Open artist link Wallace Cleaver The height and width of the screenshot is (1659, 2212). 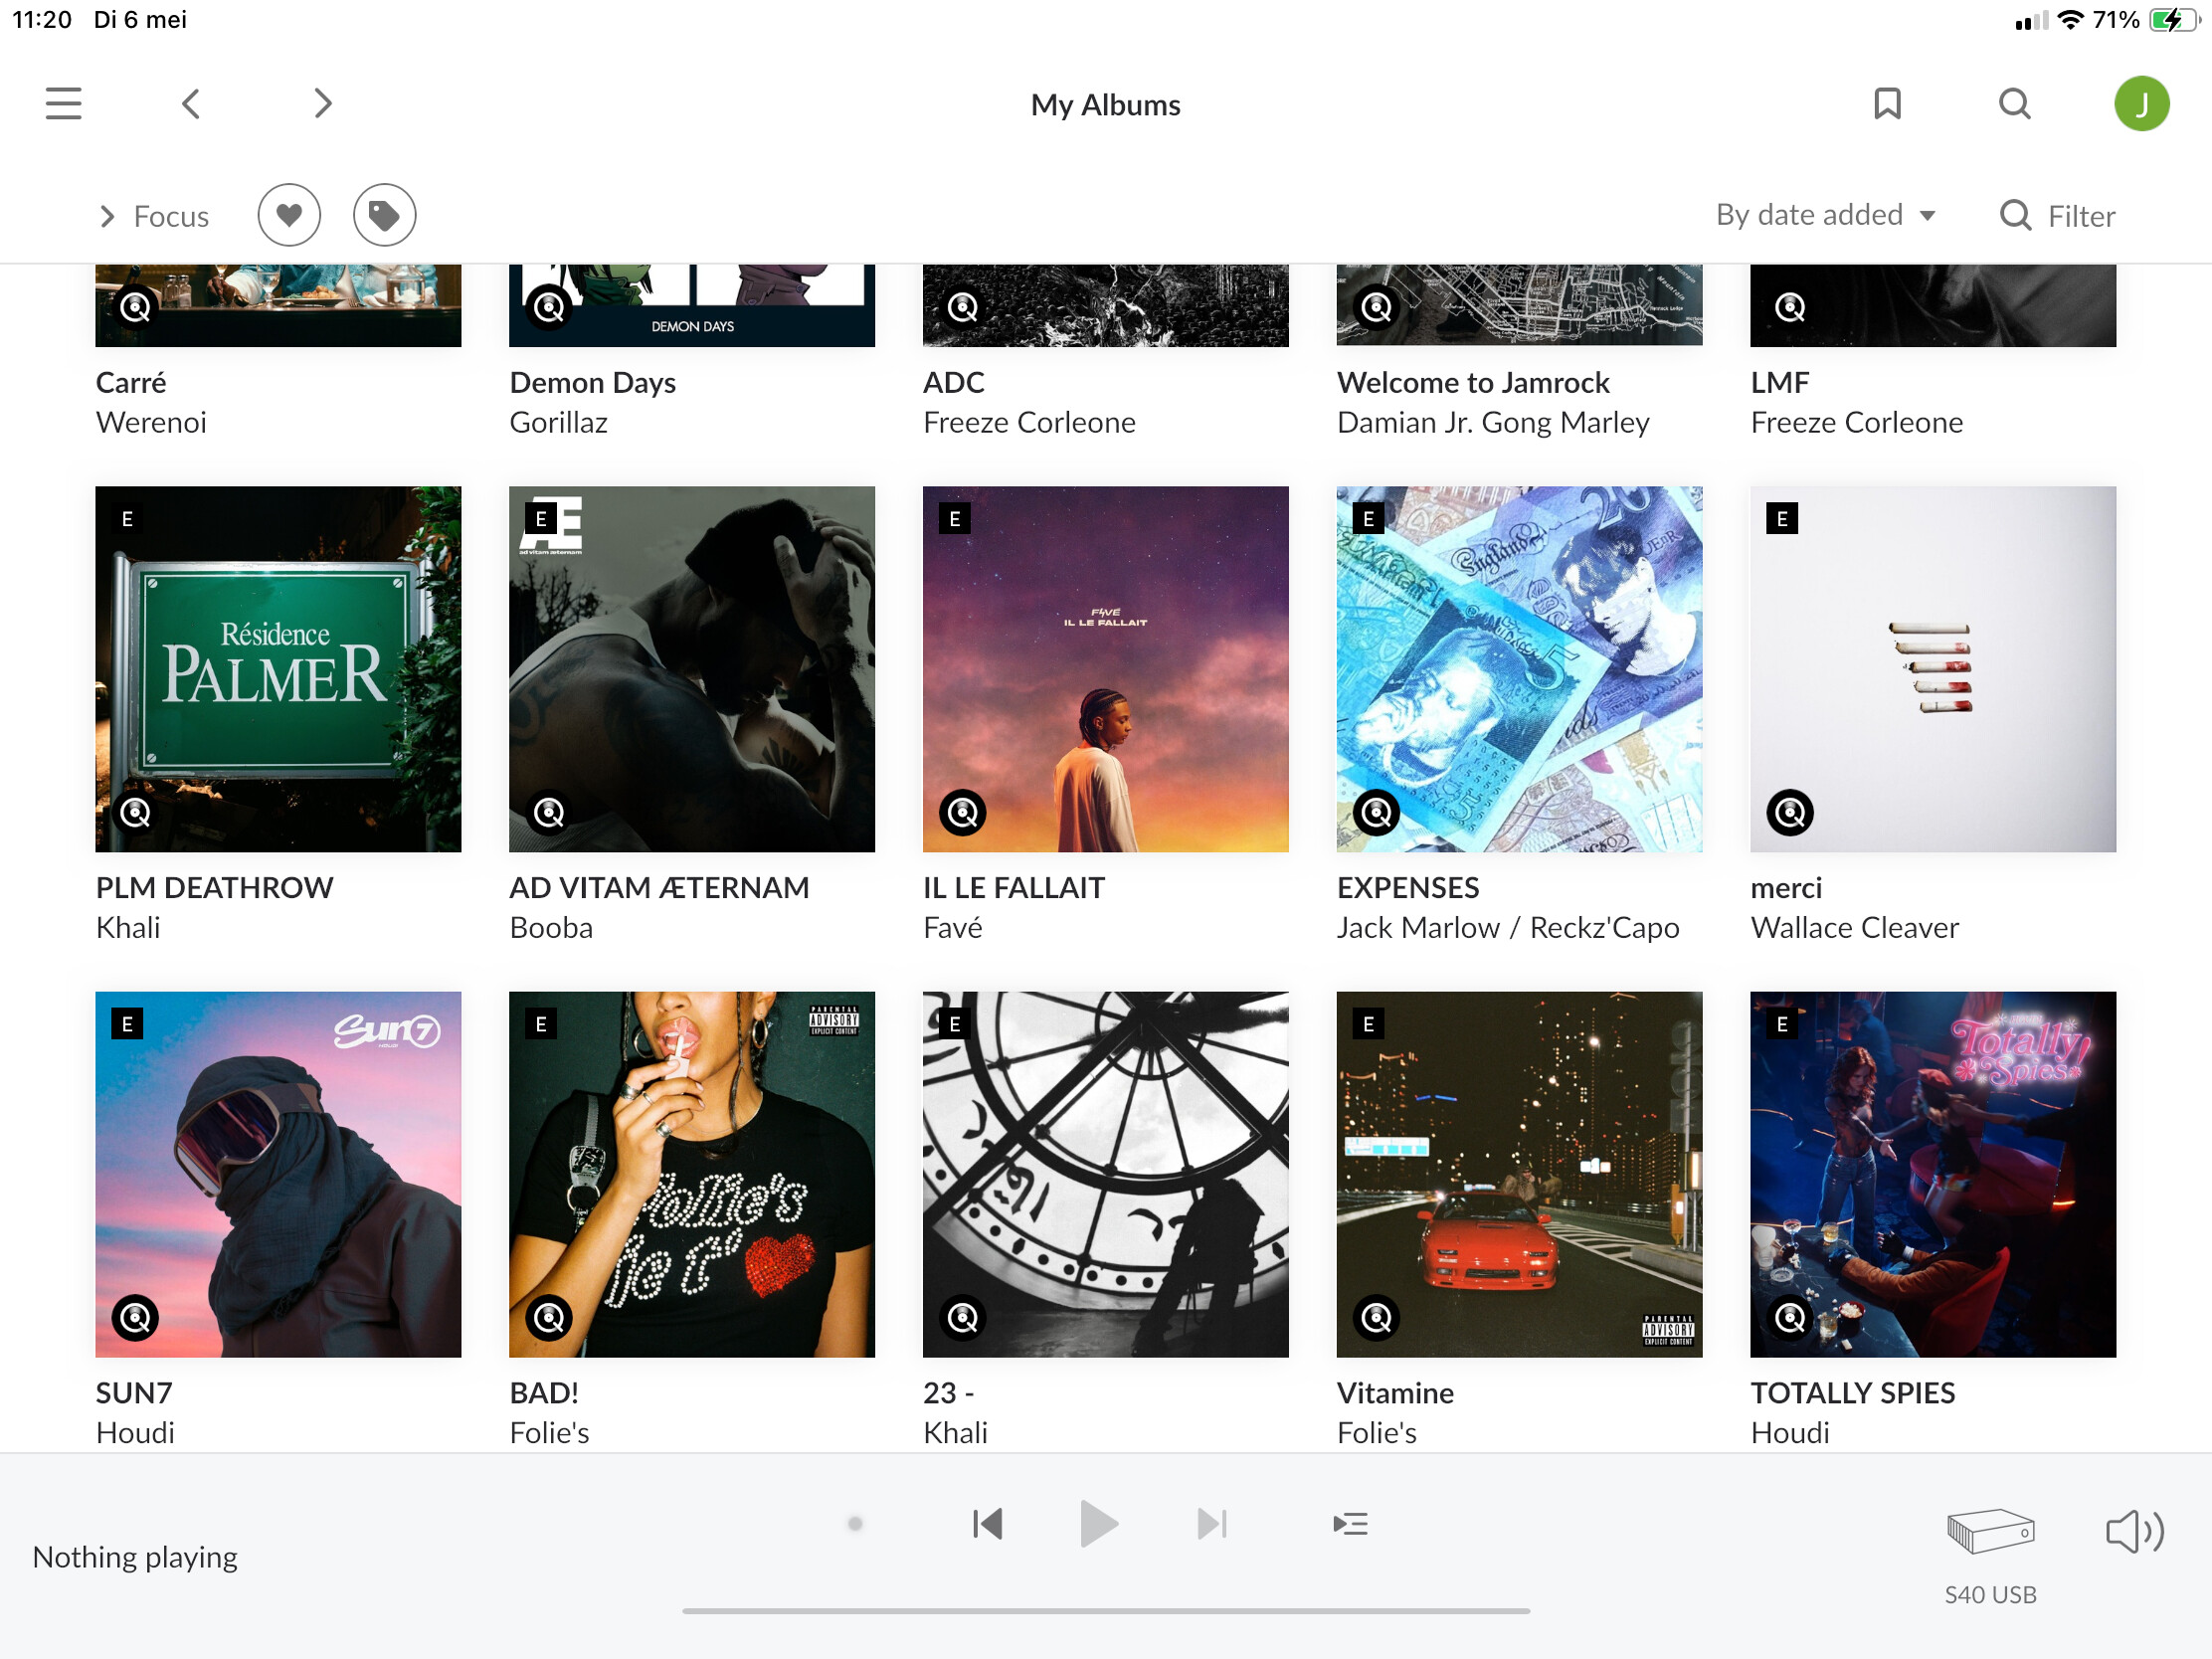[1854, 927]
